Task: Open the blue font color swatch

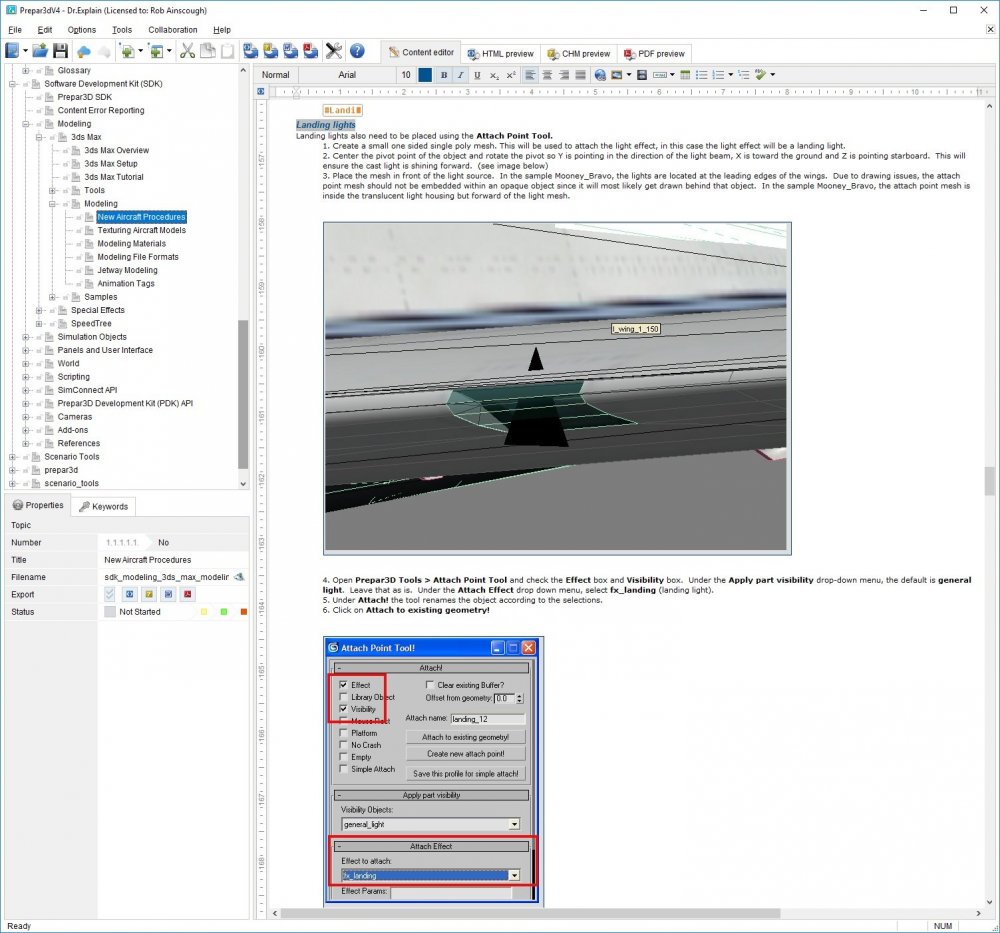Action: coord(425,75)
